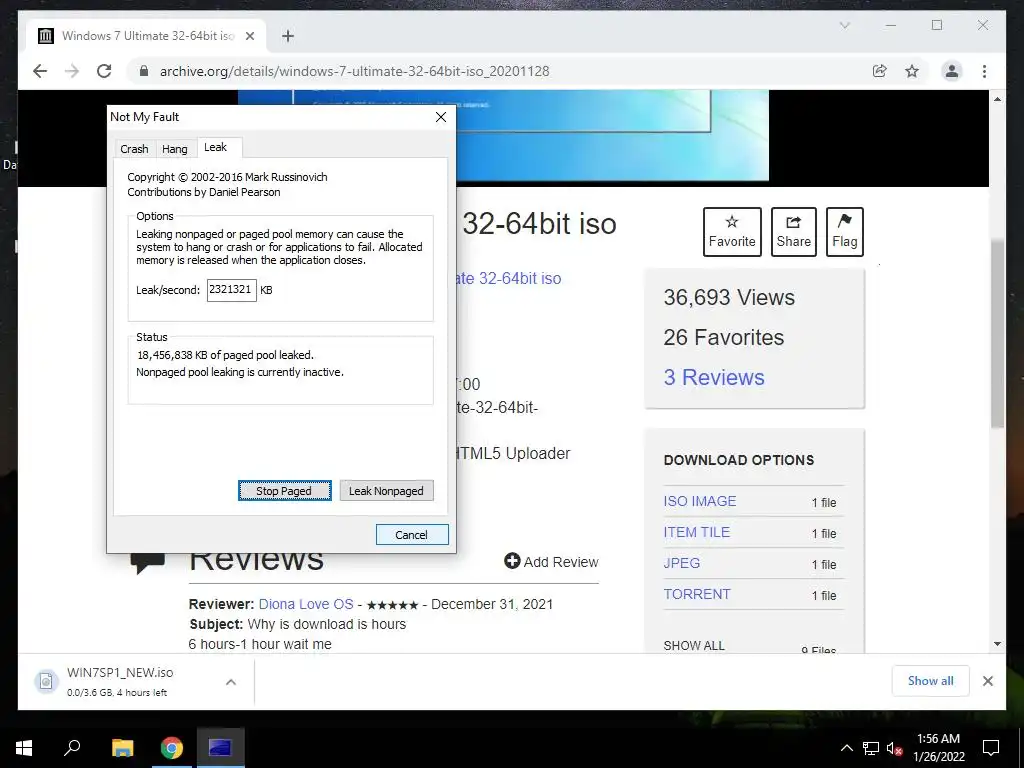Open a new Chrome tab

[x=288, y=36]
